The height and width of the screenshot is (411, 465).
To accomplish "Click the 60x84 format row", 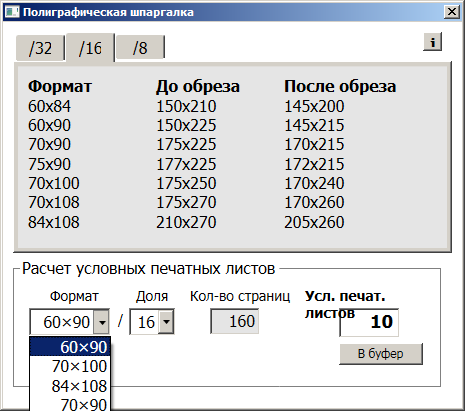I will click(49, 106).
